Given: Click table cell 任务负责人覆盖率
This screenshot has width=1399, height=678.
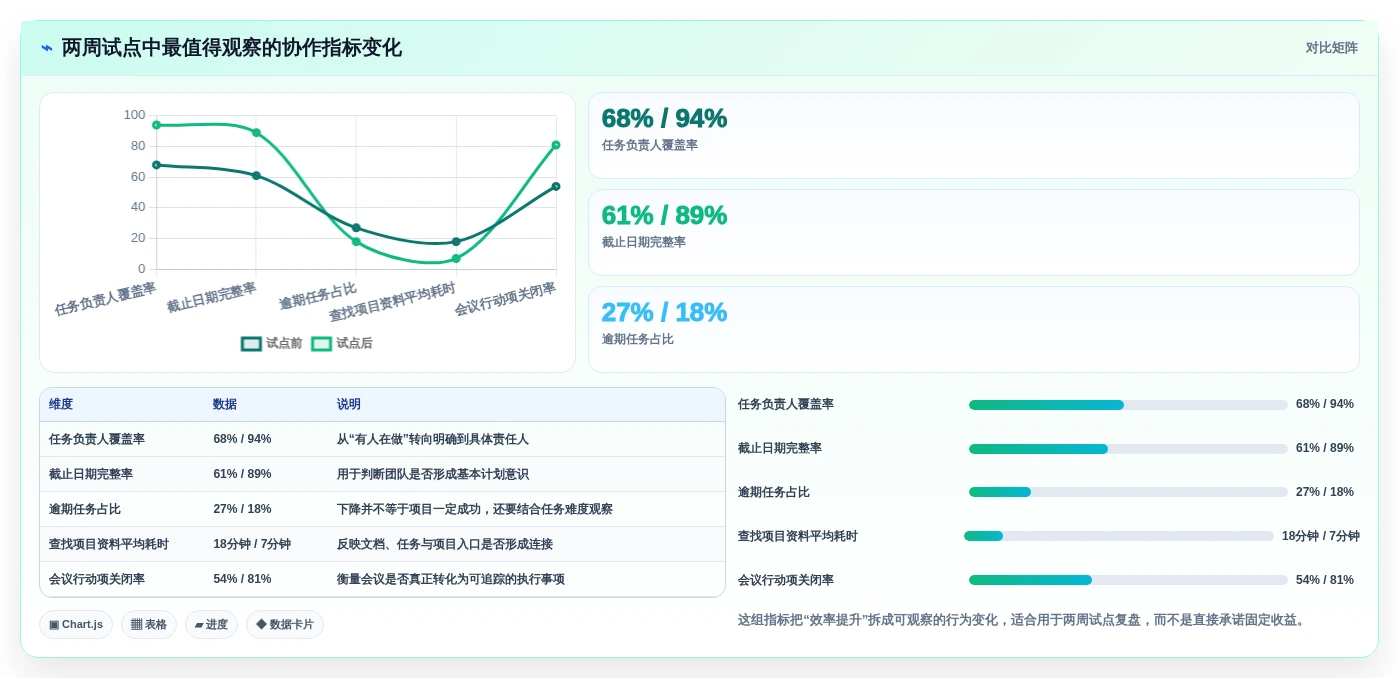Looking at the screenshot, I should click(97, 439).
